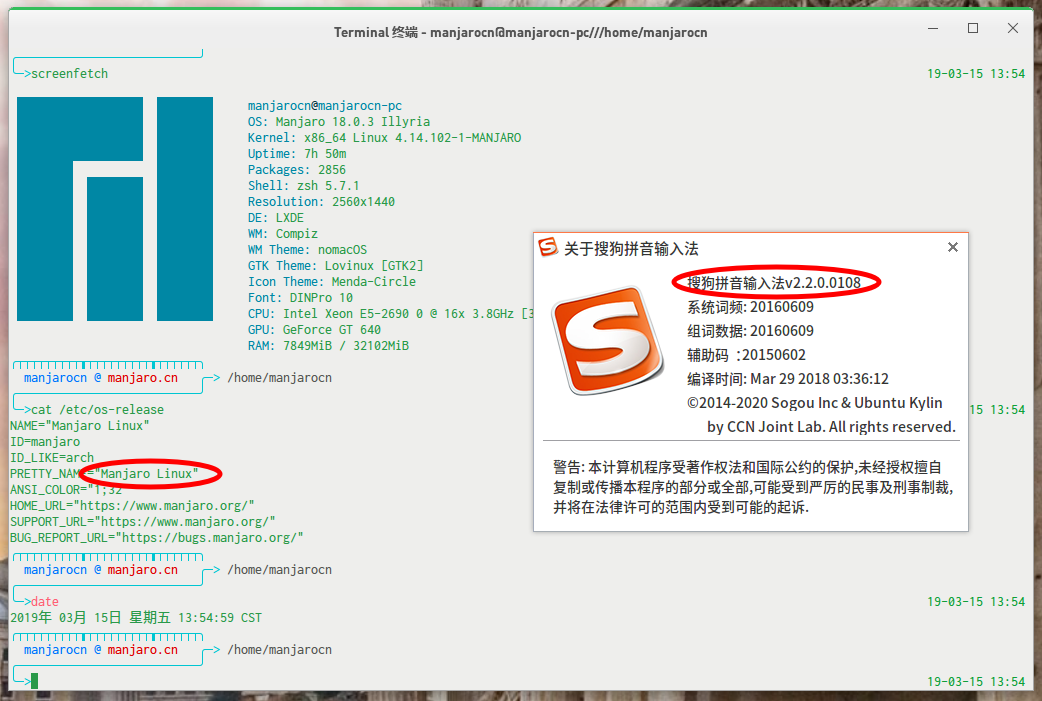Screen dimensions: 1042x701
Task: Click the Sogou logo in dialog title bar
Action: click(x=548, y=247)
